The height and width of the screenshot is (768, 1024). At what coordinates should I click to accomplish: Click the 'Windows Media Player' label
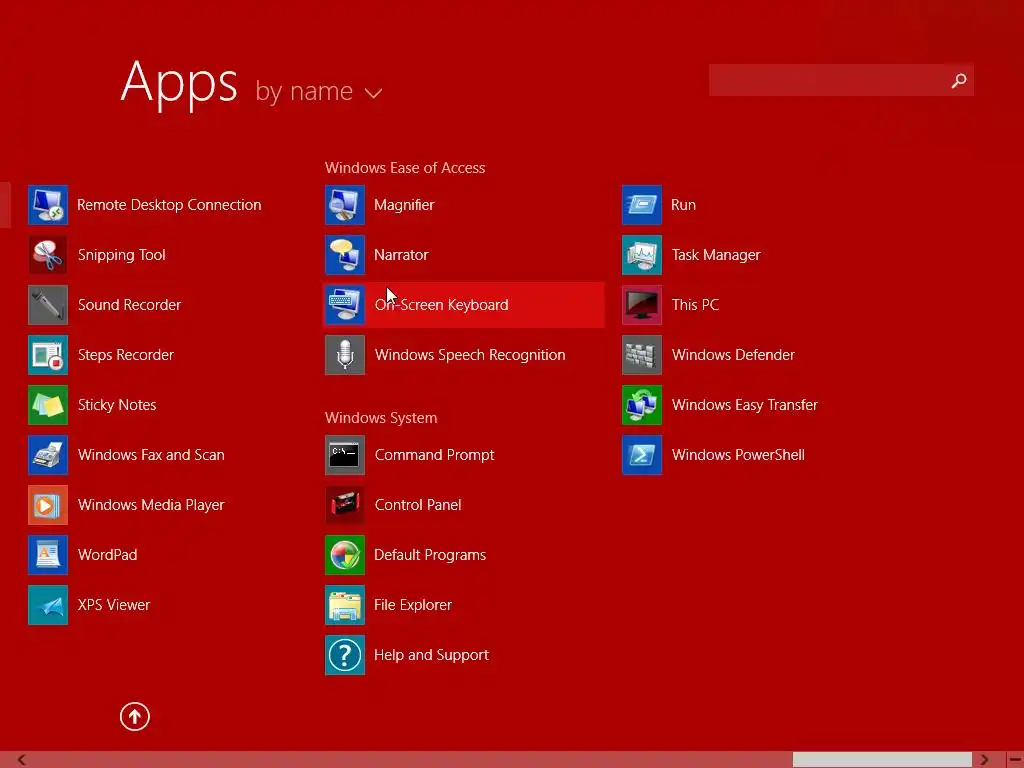[x=151, y=505]
